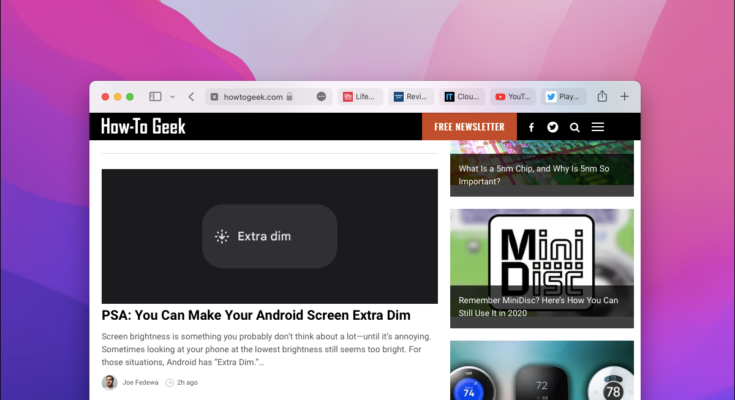735x400 pixels.
Task: Switch to the YouTube tab
Action: pos(513,97)
